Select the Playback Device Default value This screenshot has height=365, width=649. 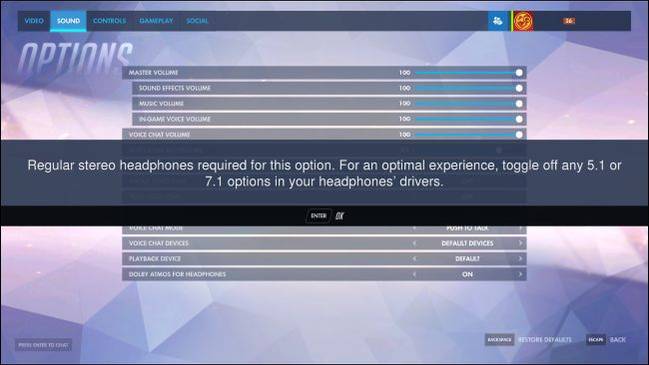point(467,259)
